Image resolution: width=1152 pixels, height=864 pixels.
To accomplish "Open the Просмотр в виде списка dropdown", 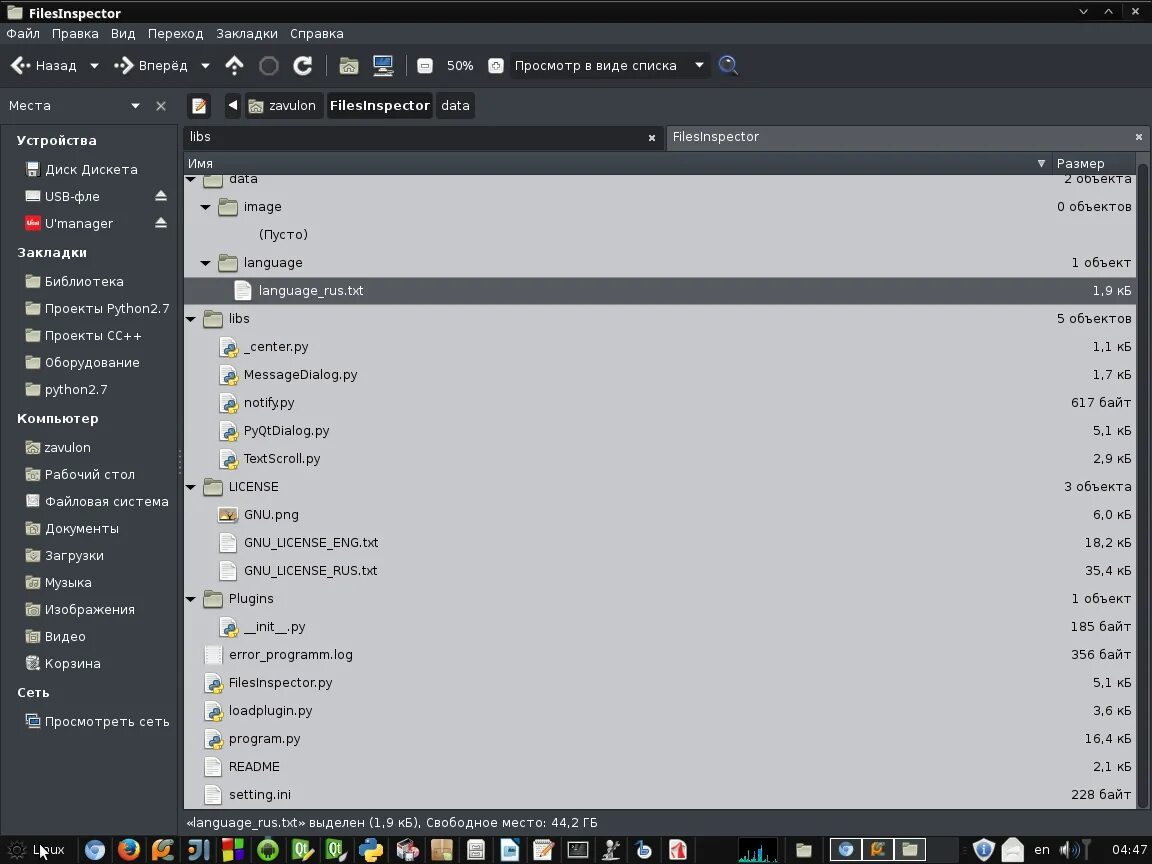I will [x=609, y=65].
